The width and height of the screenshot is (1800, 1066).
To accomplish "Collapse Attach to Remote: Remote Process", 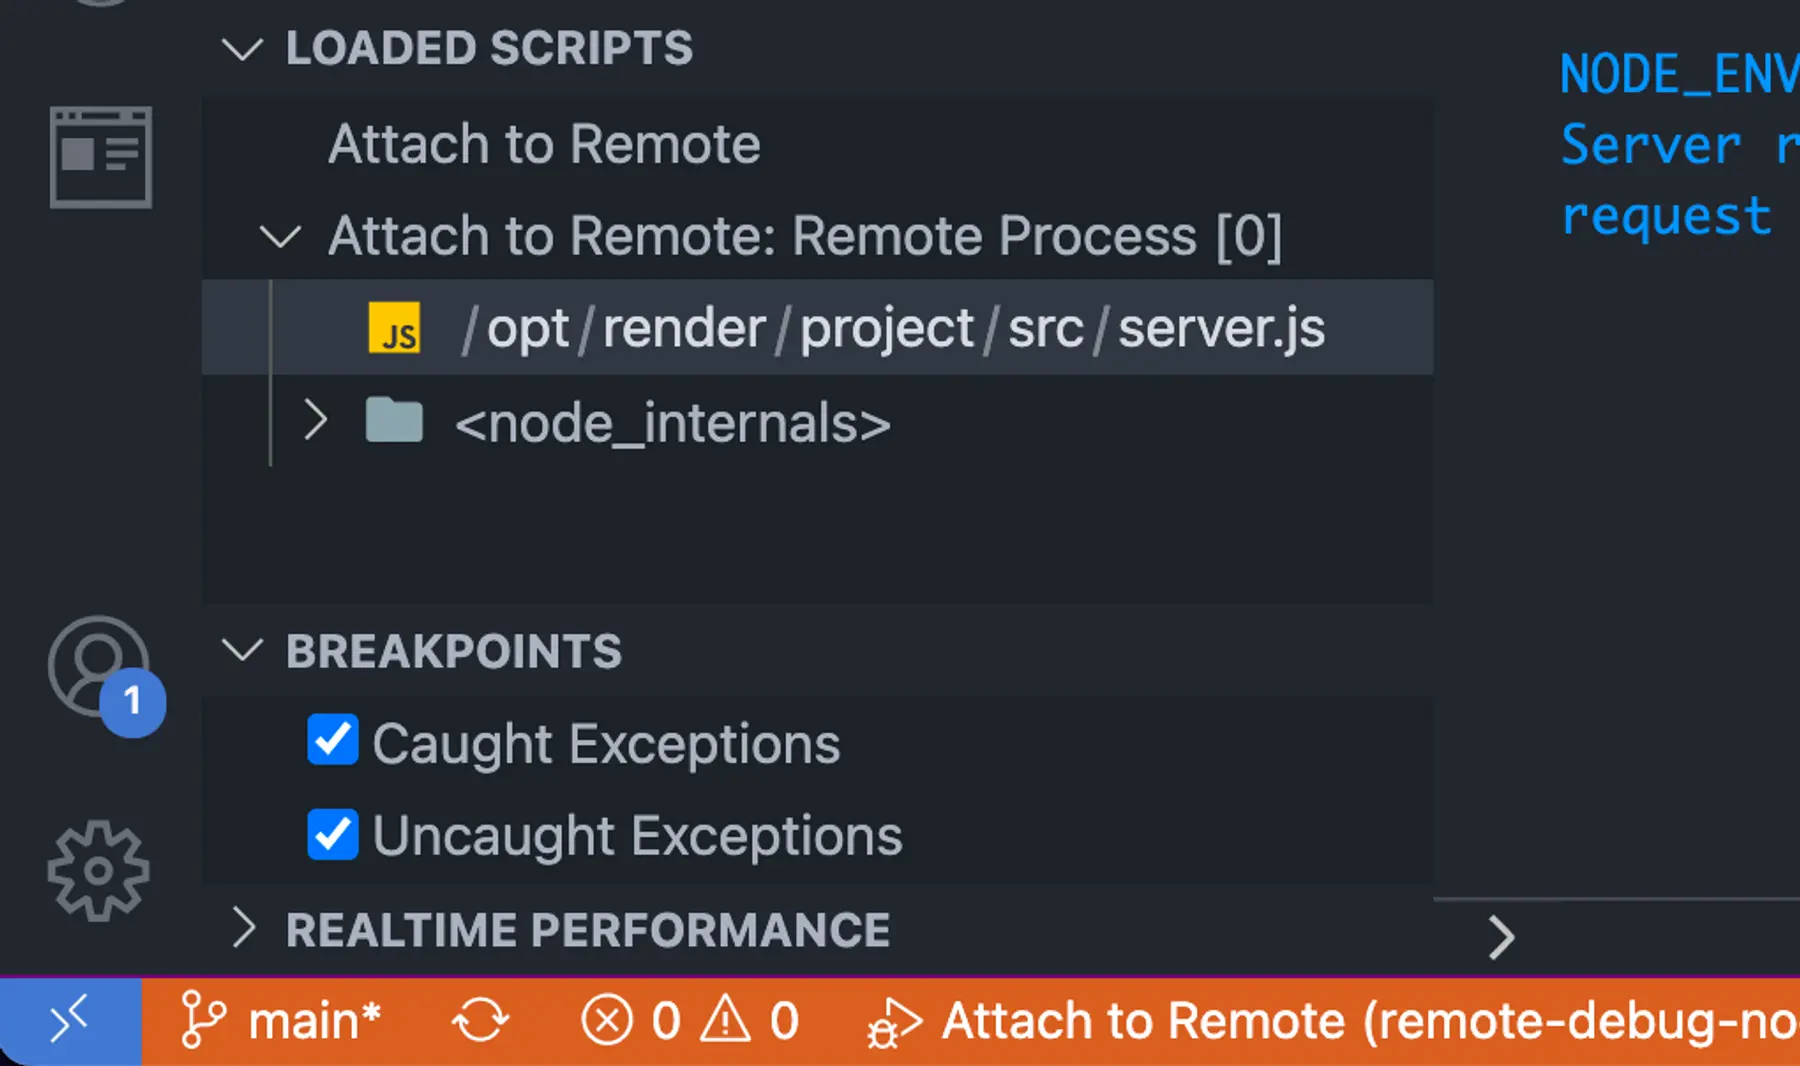I will pyautogui.click(x=281, y=237).
